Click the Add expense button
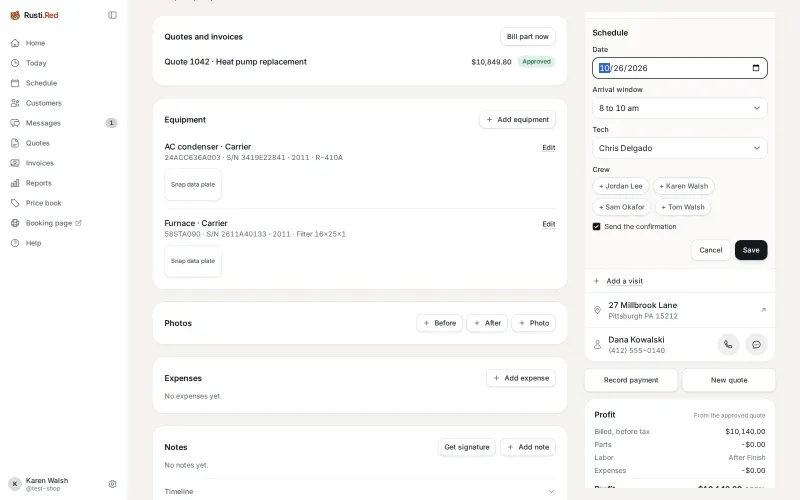 521,378
